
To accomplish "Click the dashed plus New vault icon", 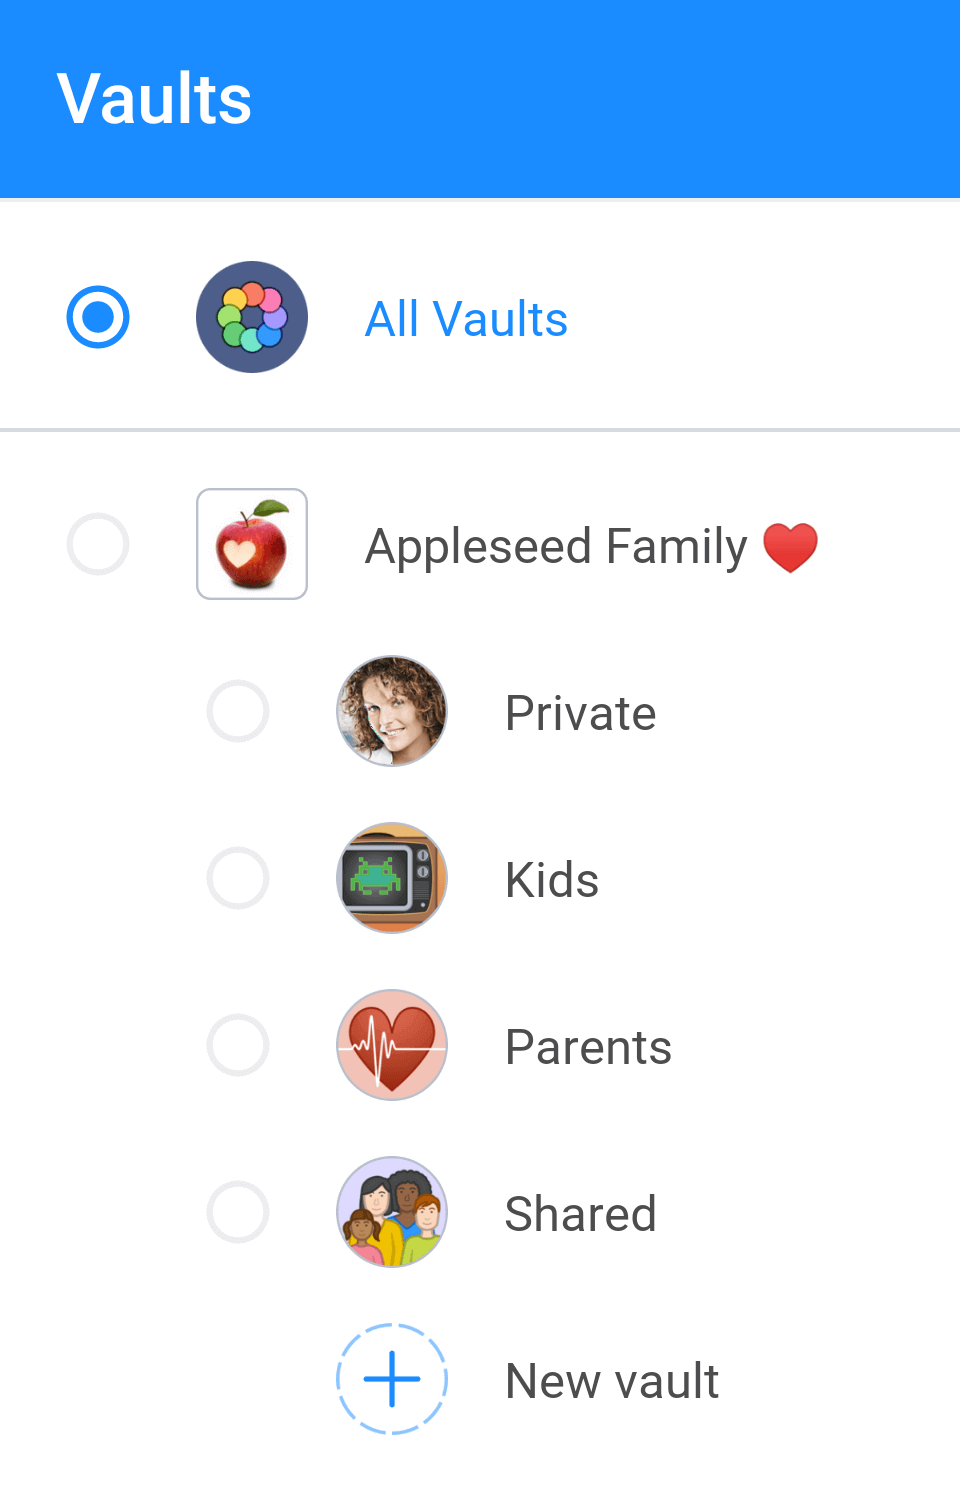I will [392, 1379].
